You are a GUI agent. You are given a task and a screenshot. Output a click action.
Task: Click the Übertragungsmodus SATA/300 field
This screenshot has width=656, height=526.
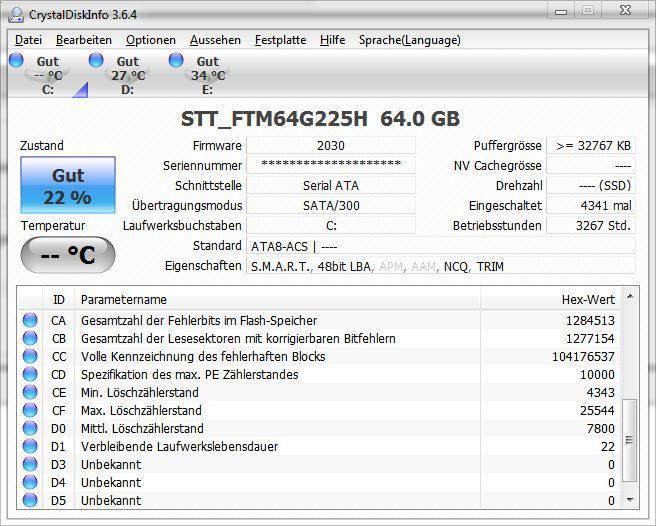pyautogui.click(x=331, y=205)
